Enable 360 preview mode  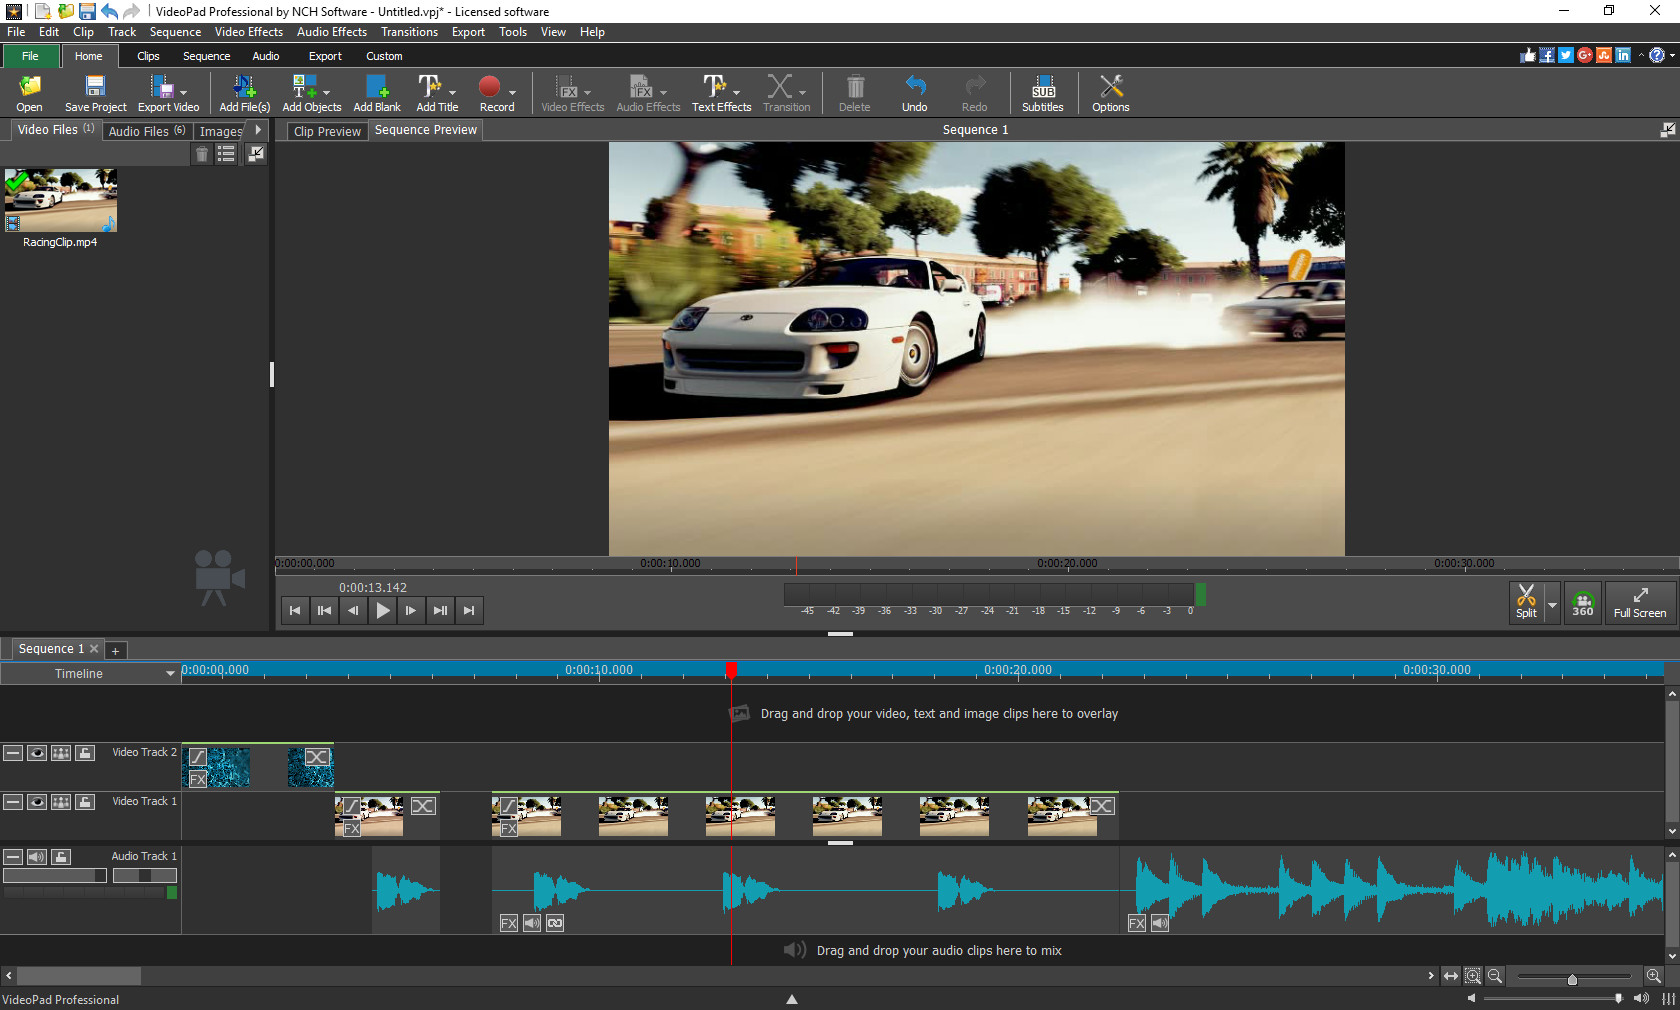1582,602
